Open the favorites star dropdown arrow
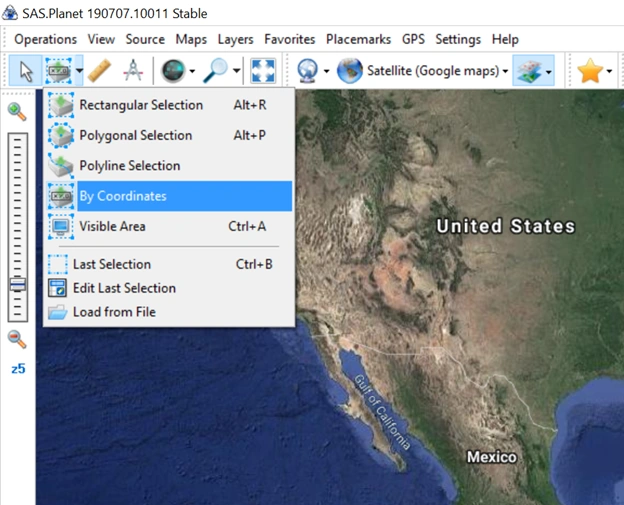 click(609, 71)
